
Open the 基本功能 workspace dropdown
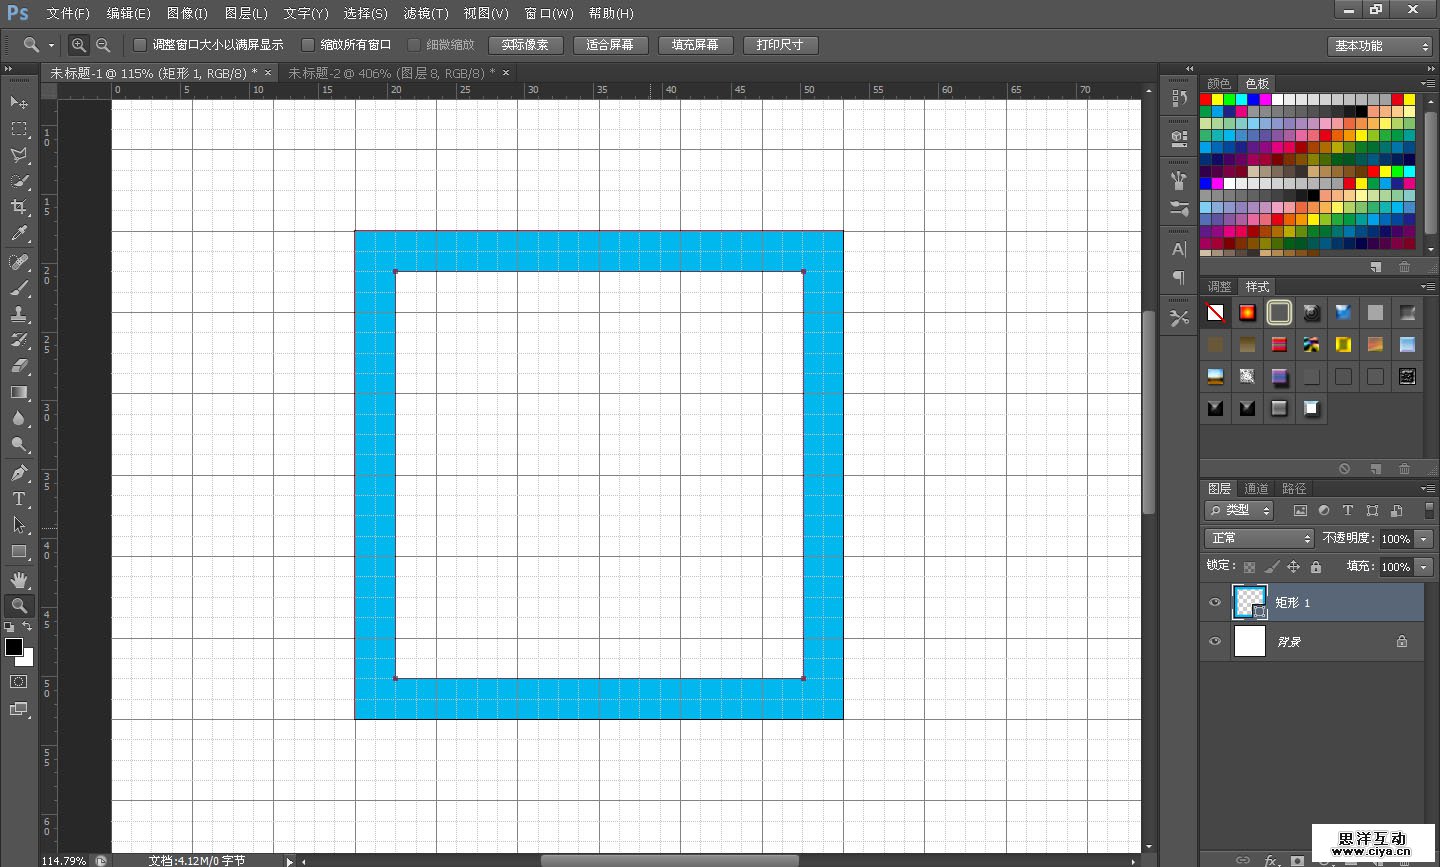pyautogui.click(x=1382, y=46)
